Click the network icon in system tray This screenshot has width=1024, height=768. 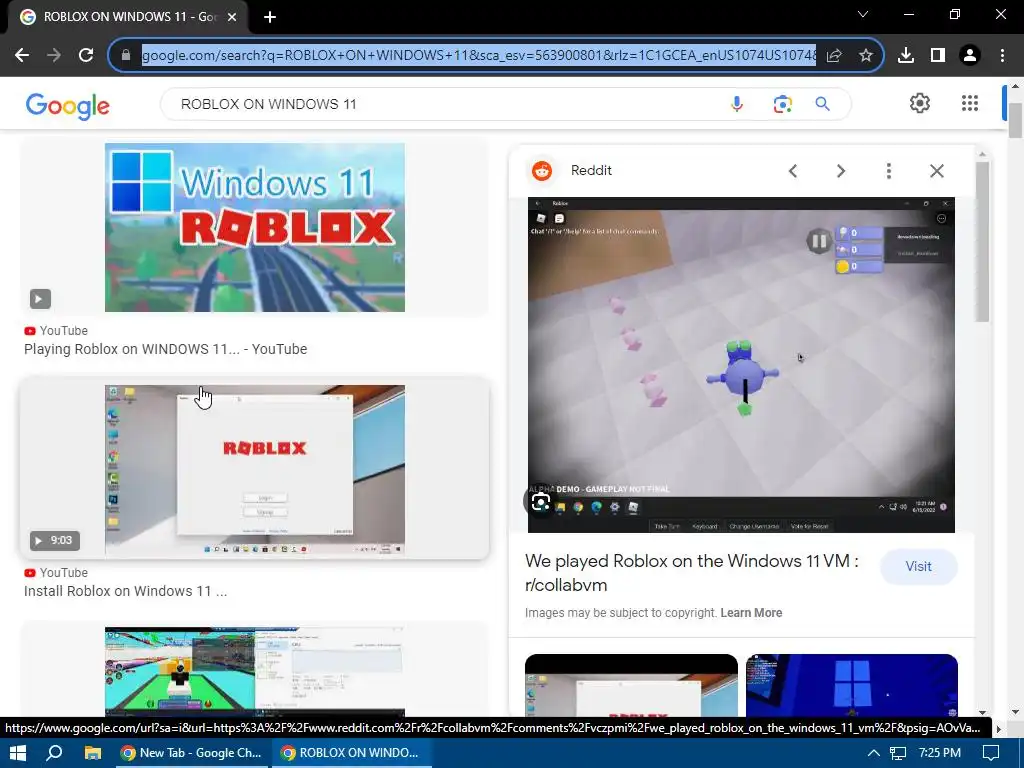(x=898, y=753)
